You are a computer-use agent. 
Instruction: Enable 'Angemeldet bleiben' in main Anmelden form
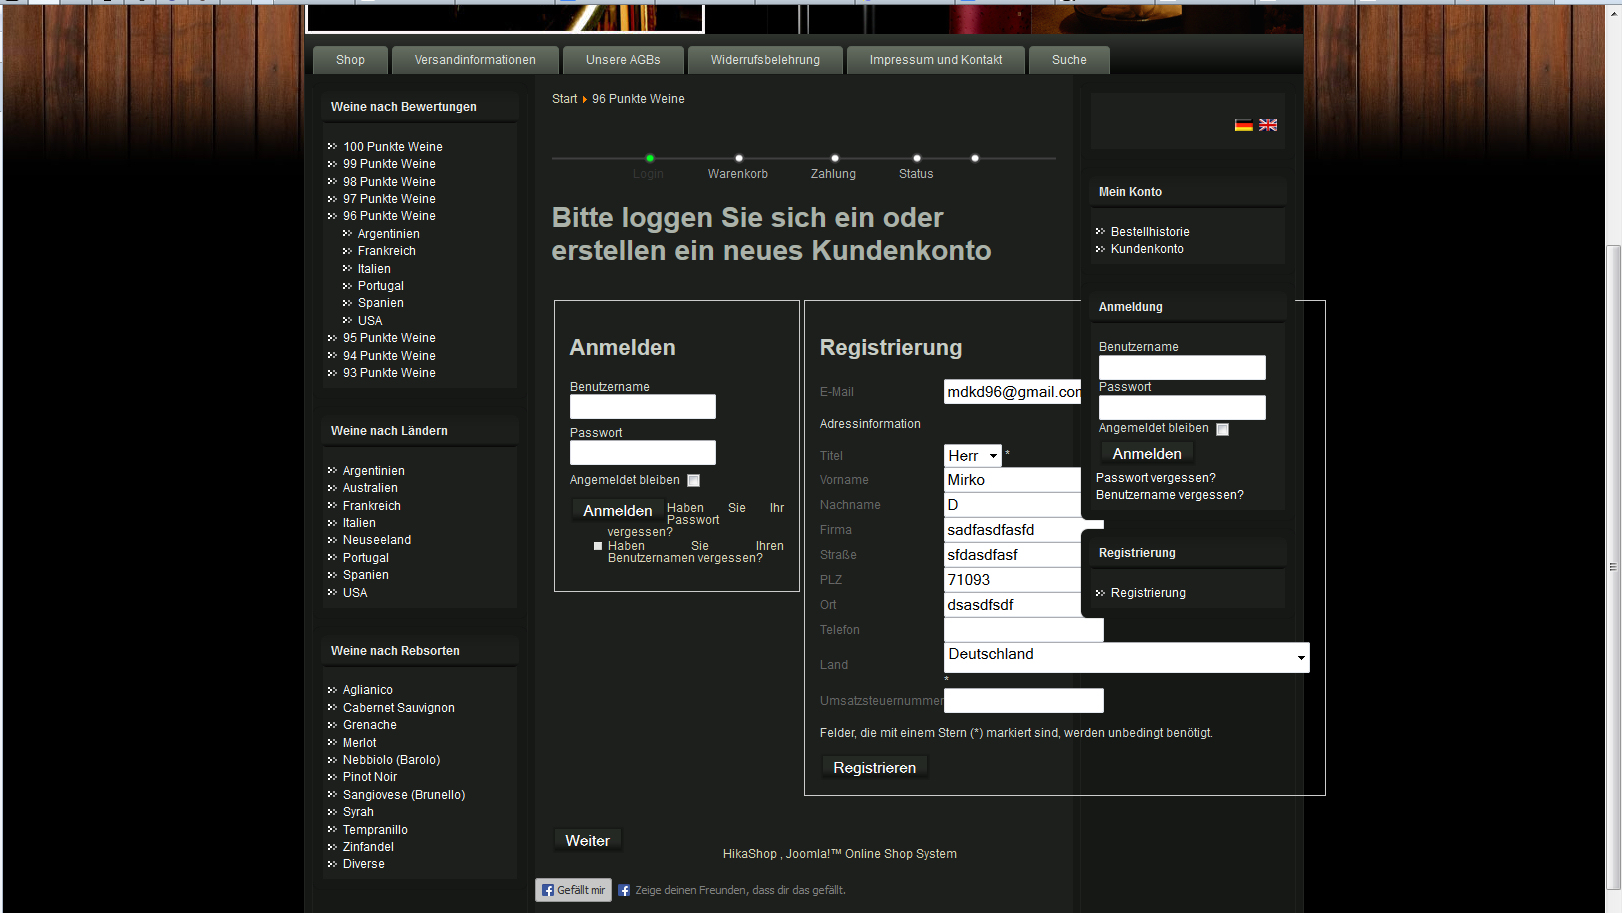click(x=693, y=481)
